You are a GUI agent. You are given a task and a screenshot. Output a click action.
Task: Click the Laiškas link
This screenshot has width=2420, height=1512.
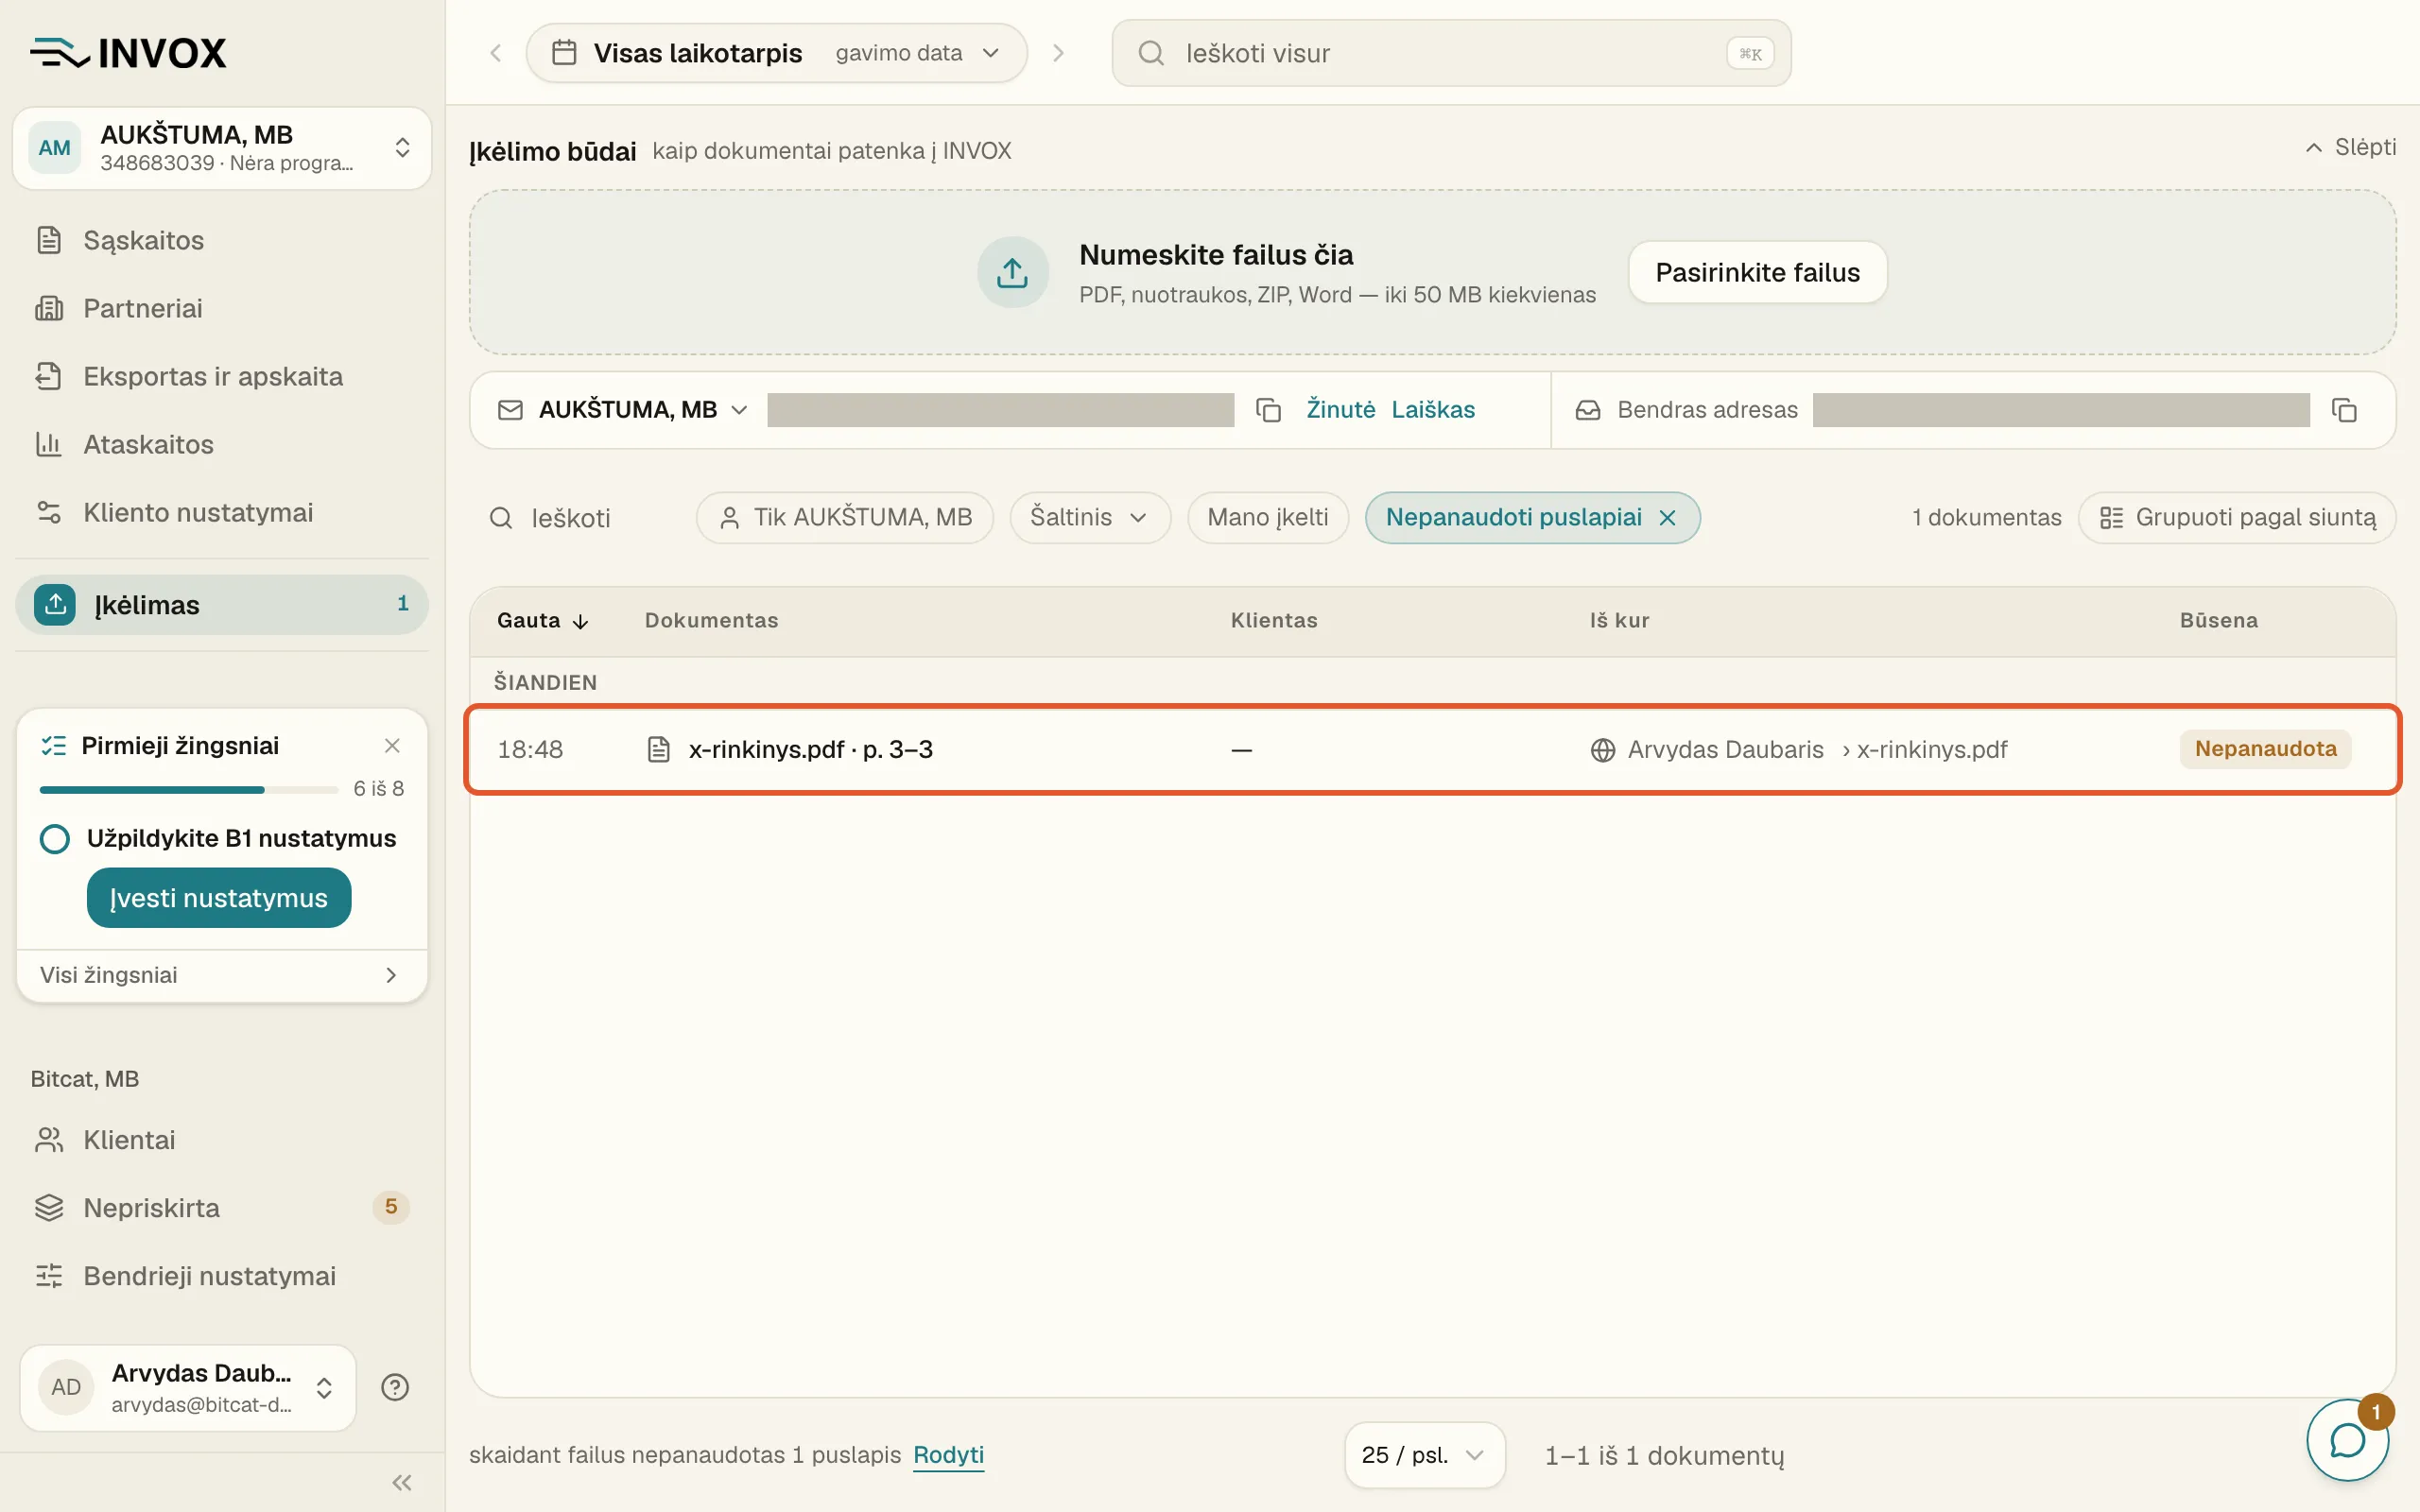pos(1433,410)
